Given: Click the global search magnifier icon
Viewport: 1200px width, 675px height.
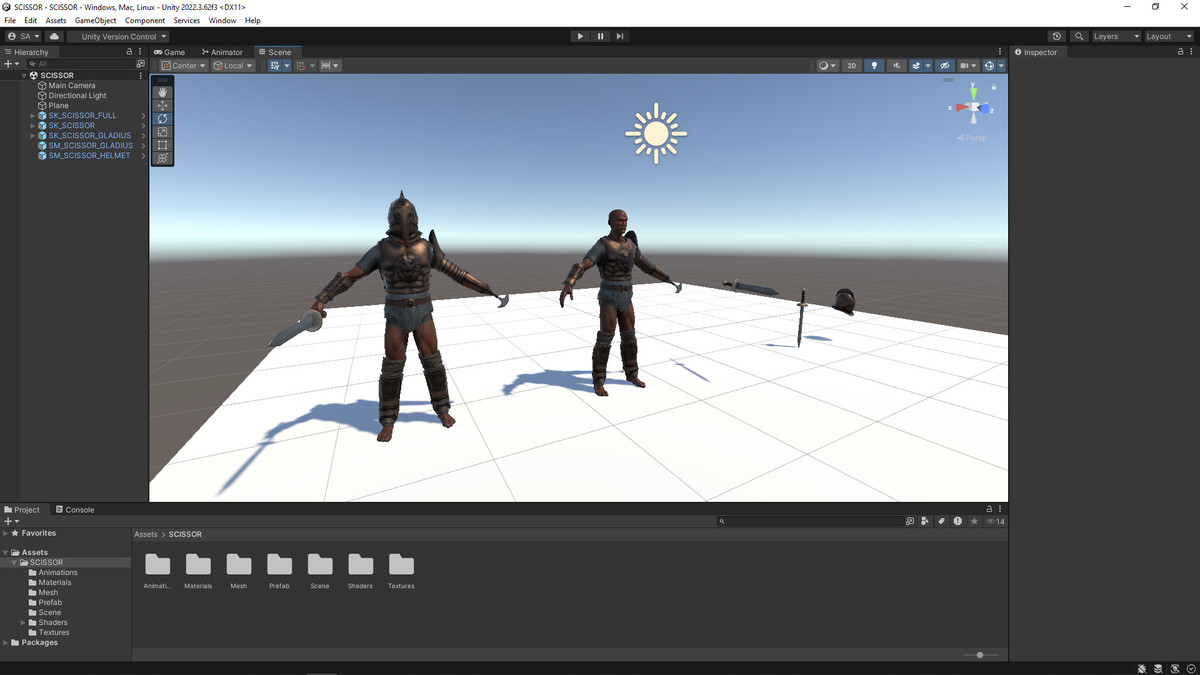Looking at the screenshot, I should (x=1079, y=36).
